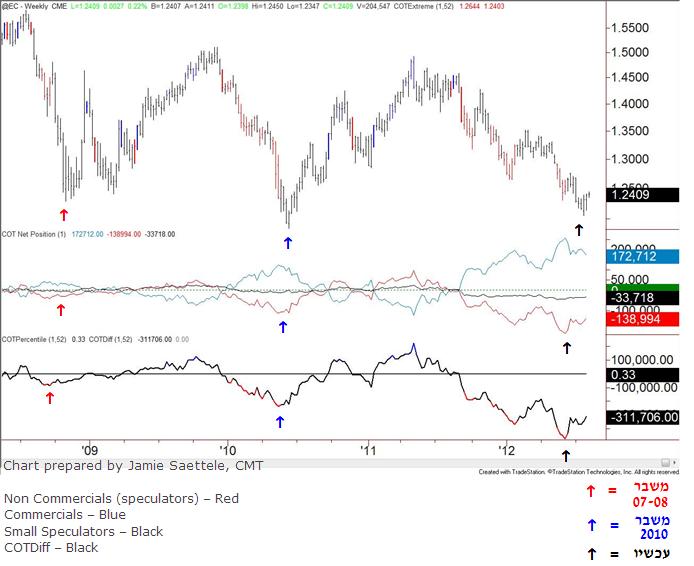Screen dimensions: 694x566
Task: Click the black arrow at the COTDiff bottom
Action: tap(566, 455)
